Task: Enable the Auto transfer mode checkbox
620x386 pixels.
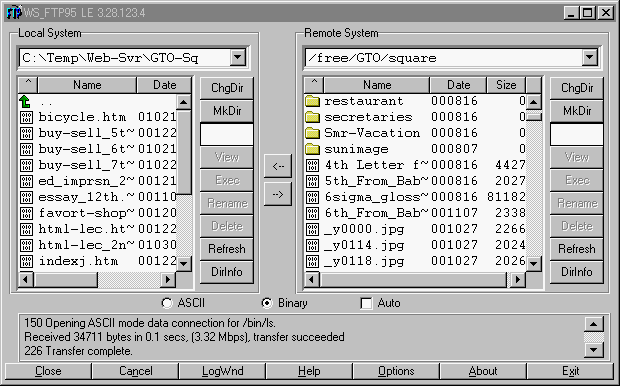Action: [367, 303]
